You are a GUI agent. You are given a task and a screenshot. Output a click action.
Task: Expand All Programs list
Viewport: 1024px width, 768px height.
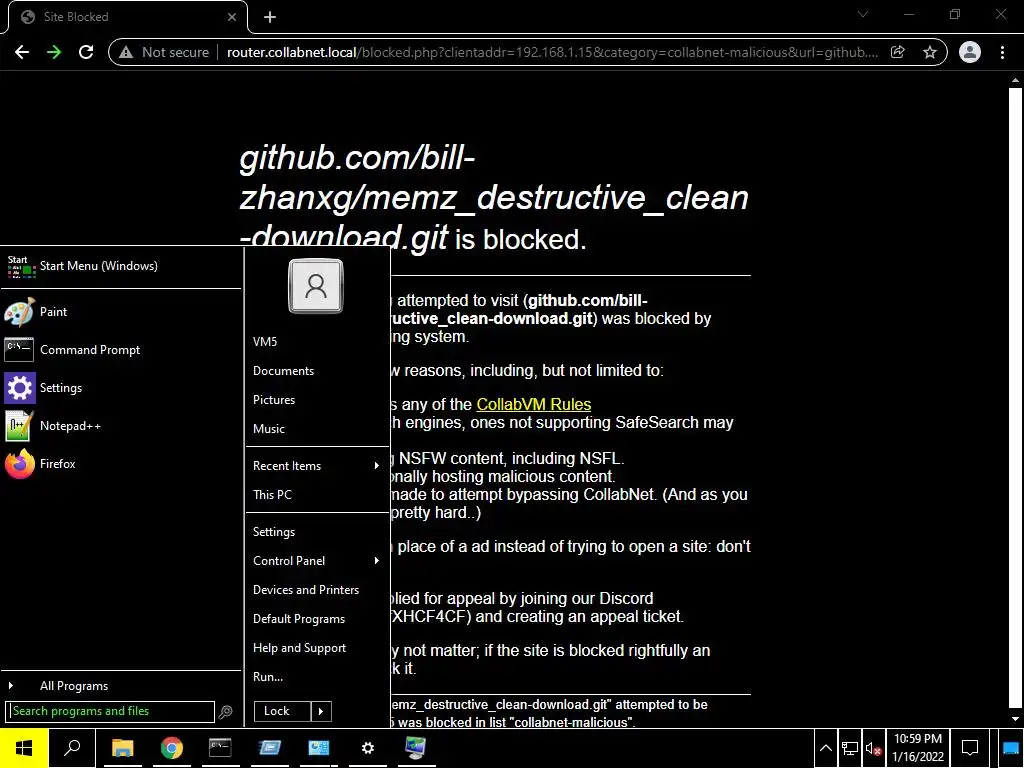121,686
